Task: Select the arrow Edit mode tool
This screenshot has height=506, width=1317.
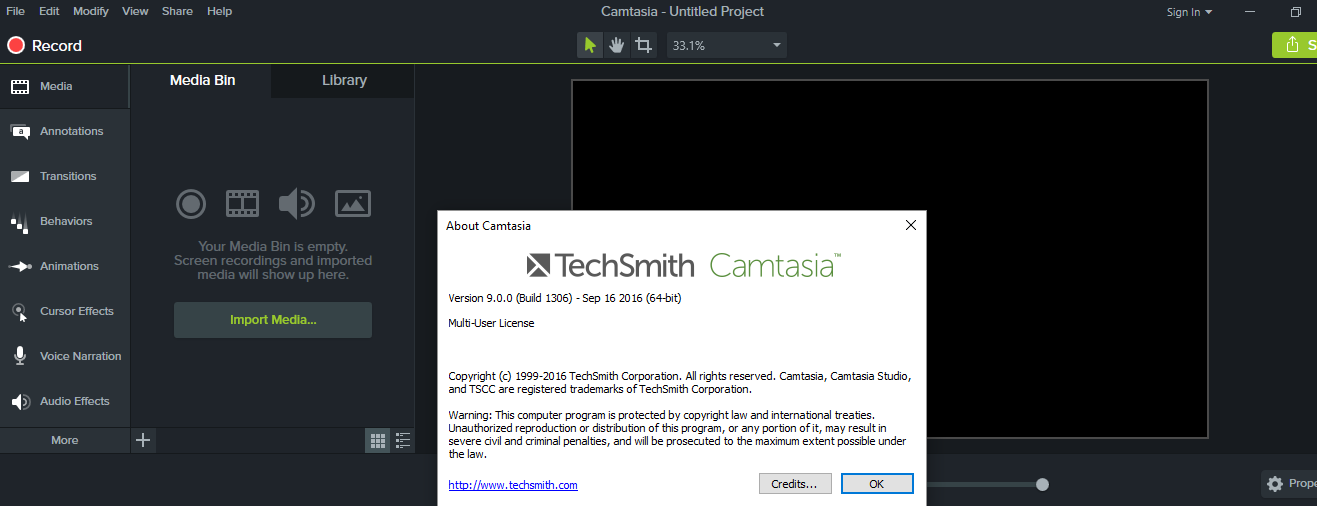Action: (590, 45)
